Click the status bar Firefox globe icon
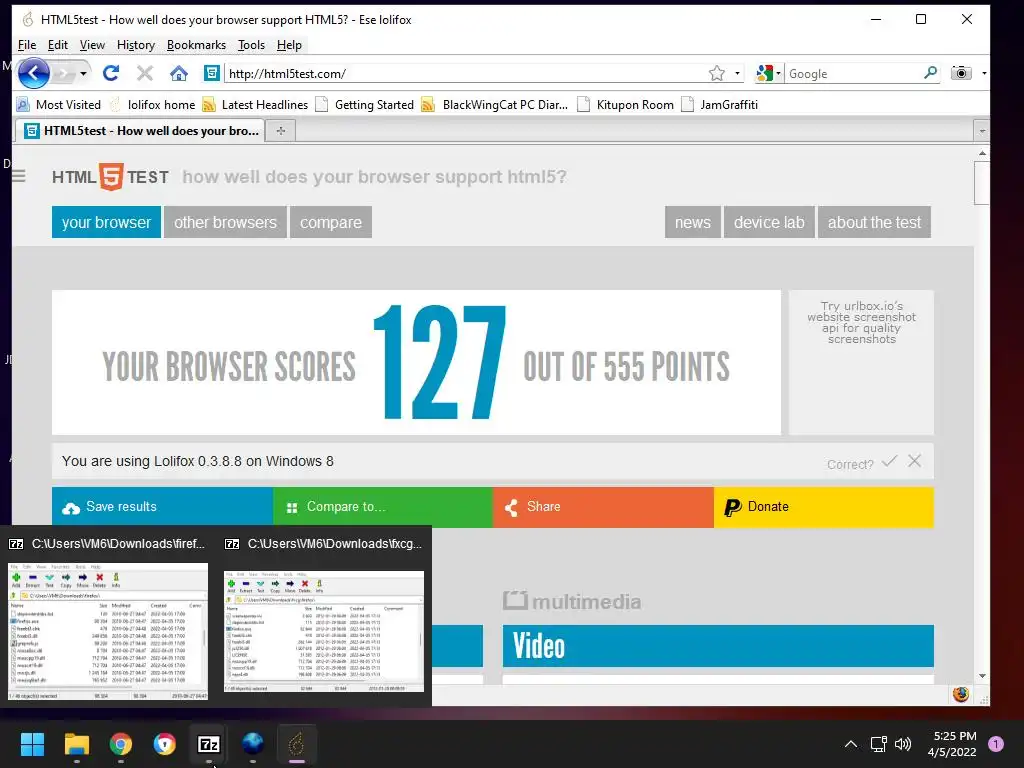Viewport: 1024px width, 768px height. tap(961, 694)
